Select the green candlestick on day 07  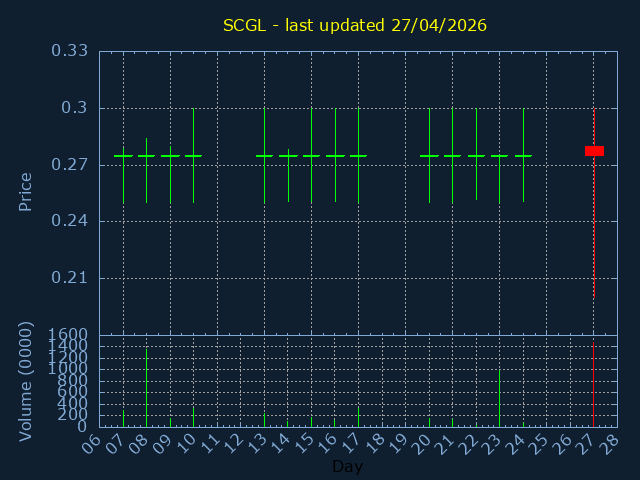[123, 156]
